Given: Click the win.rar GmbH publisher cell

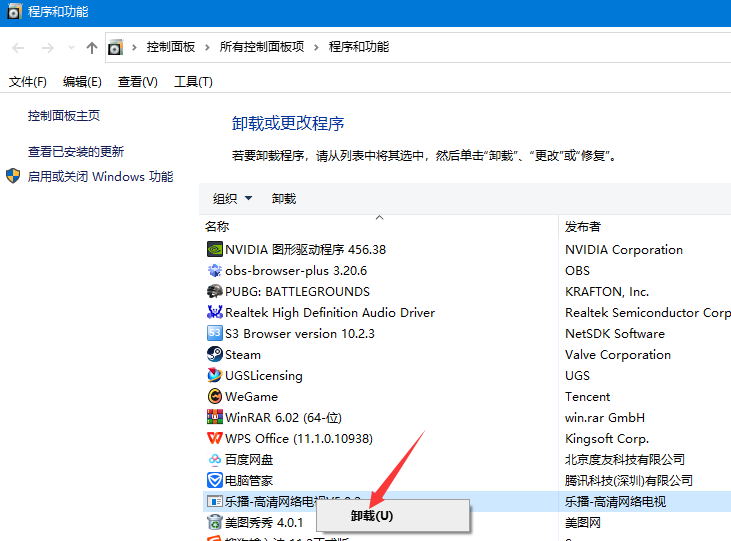Looking at the screenshot, I should [605, 418].
